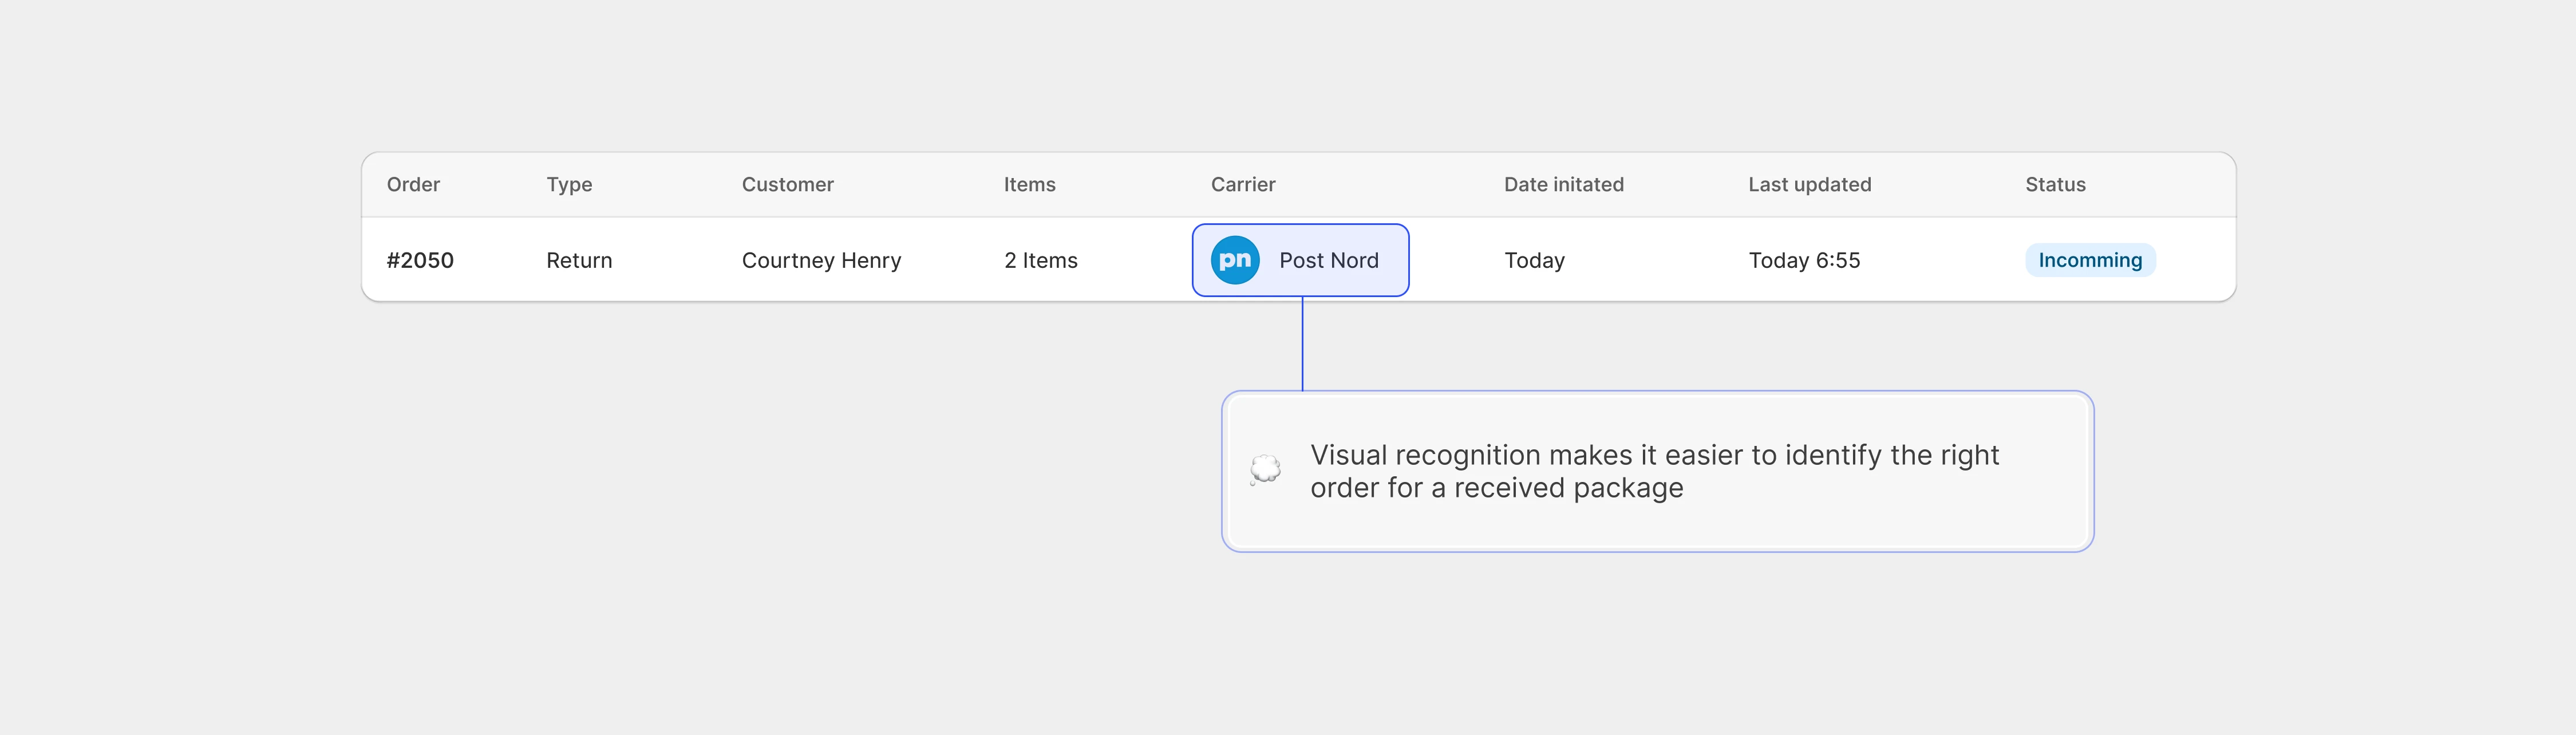Screen dimensions: 2576x735
Task: Click the Carrier column header
Action: coord(1243,184)
